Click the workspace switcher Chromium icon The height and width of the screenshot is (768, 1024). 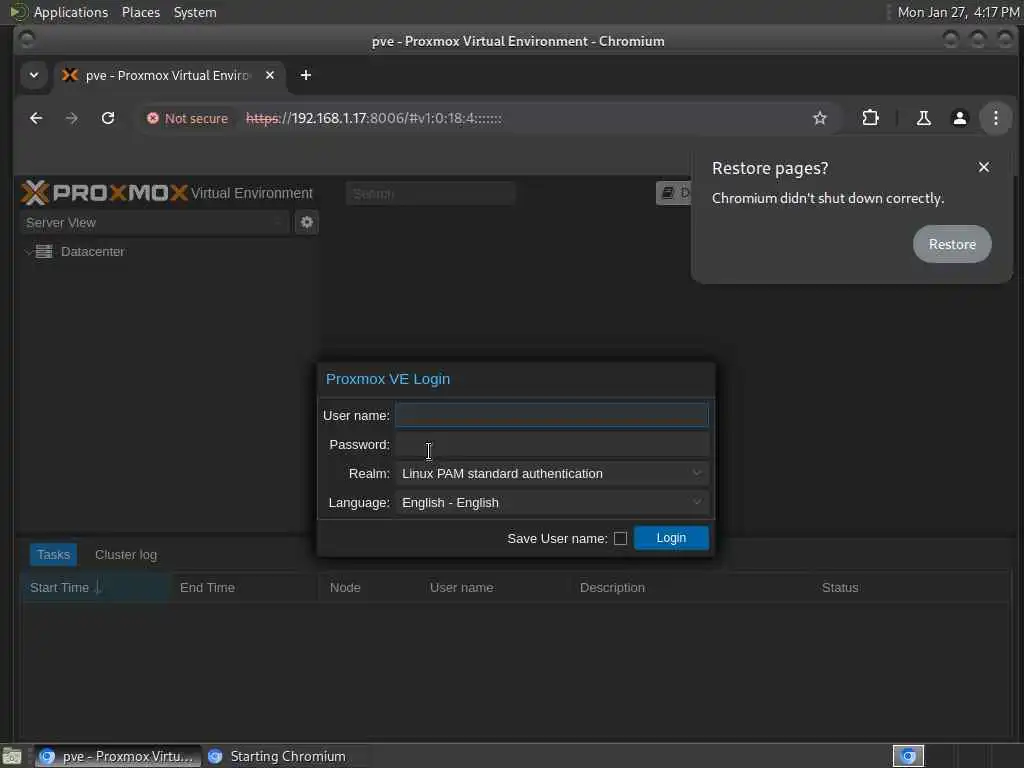click(908, 756)
